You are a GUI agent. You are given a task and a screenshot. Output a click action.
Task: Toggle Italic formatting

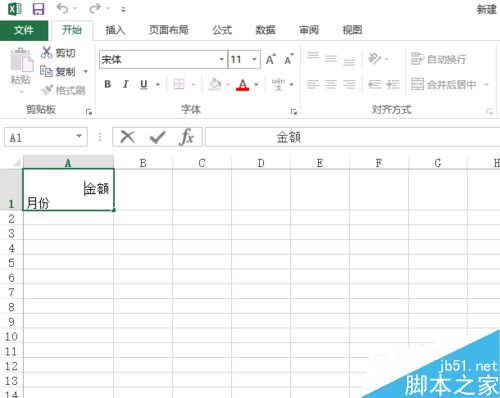point(125,84)
